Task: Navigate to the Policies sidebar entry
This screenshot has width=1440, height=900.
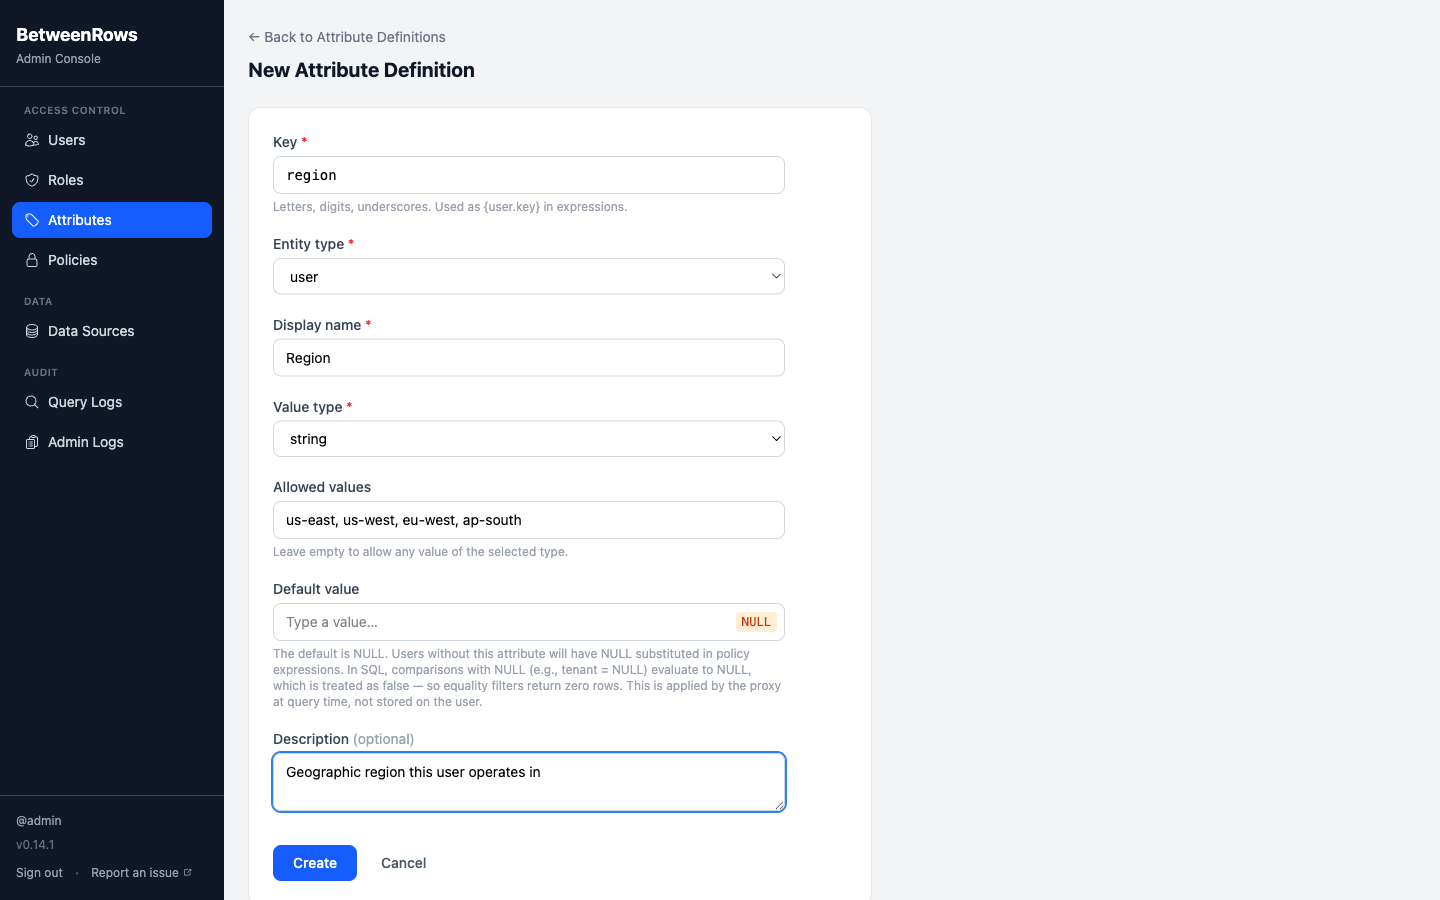Action: 72,260
